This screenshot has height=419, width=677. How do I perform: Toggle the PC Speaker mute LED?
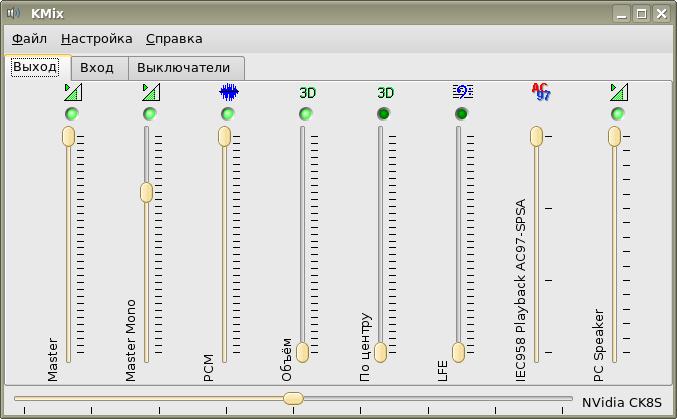click(x=618, y=114)
